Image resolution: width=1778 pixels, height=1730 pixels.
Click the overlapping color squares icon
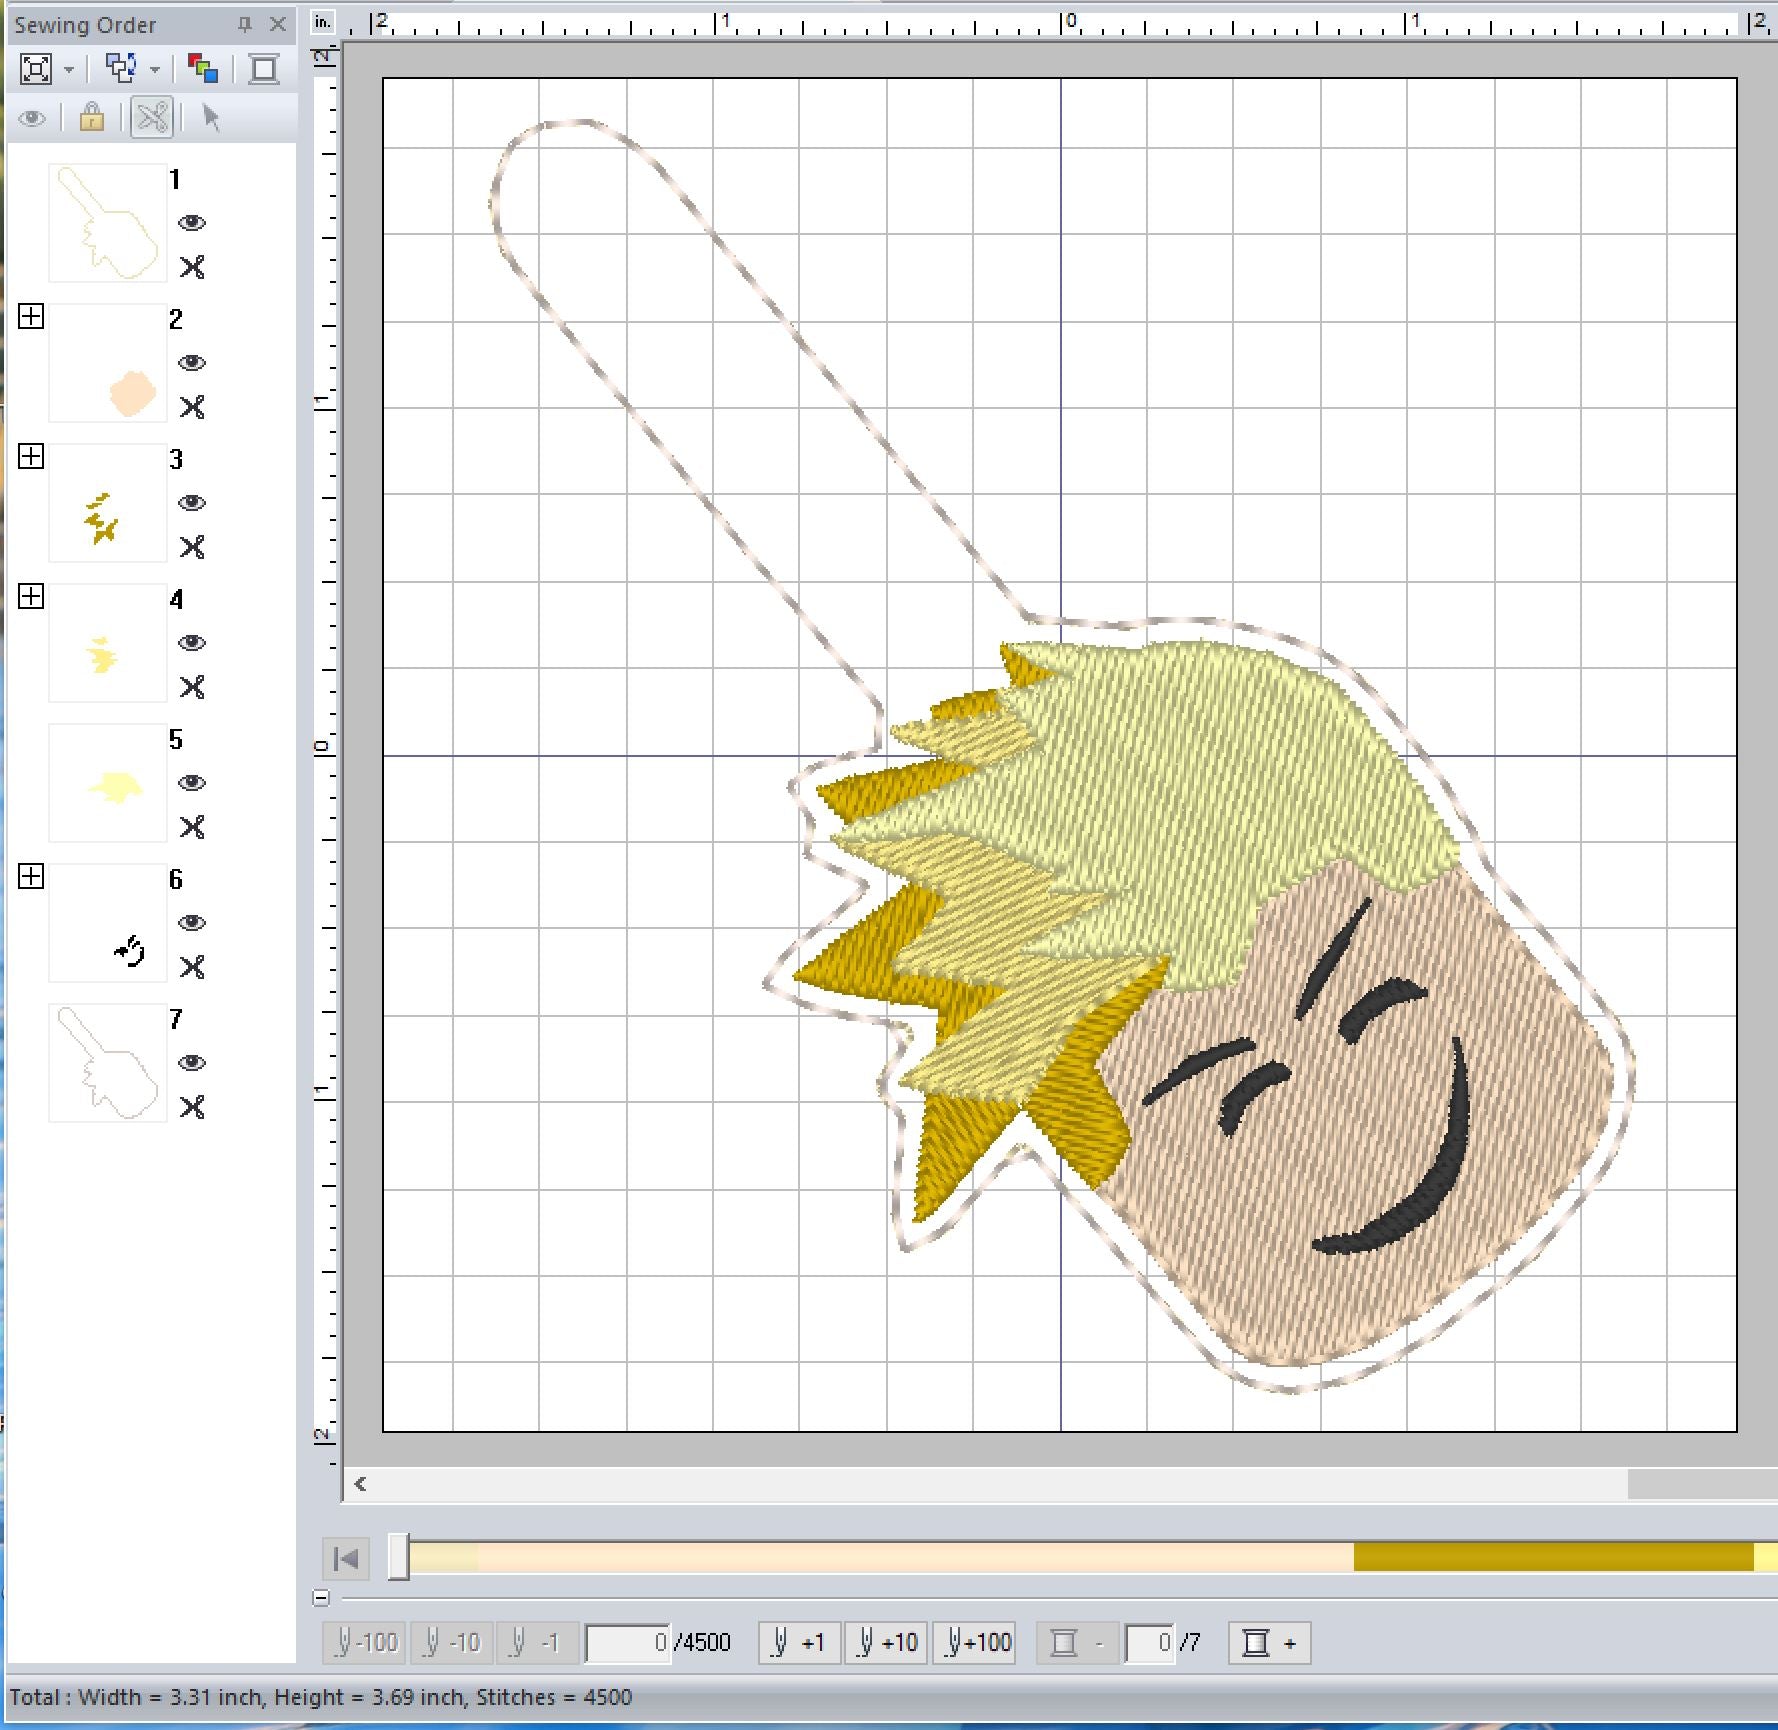[x=203, y=69]
